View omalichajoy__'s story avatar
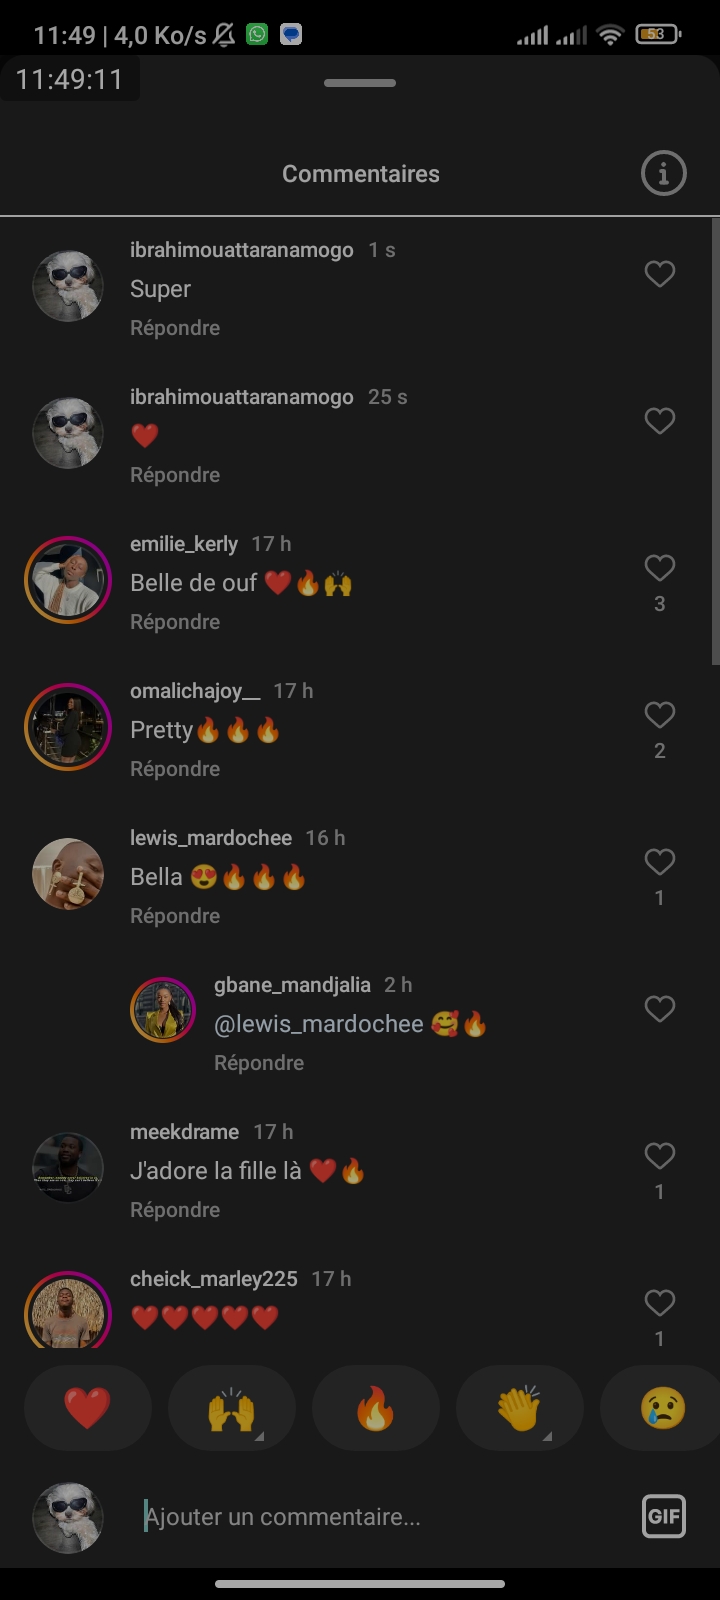 coord(68,727)
